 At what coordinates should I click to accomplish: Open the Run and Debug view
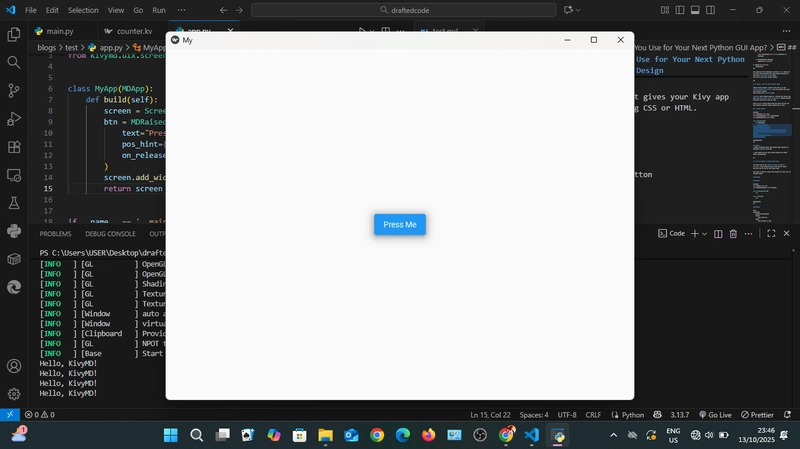coord(14,118)
